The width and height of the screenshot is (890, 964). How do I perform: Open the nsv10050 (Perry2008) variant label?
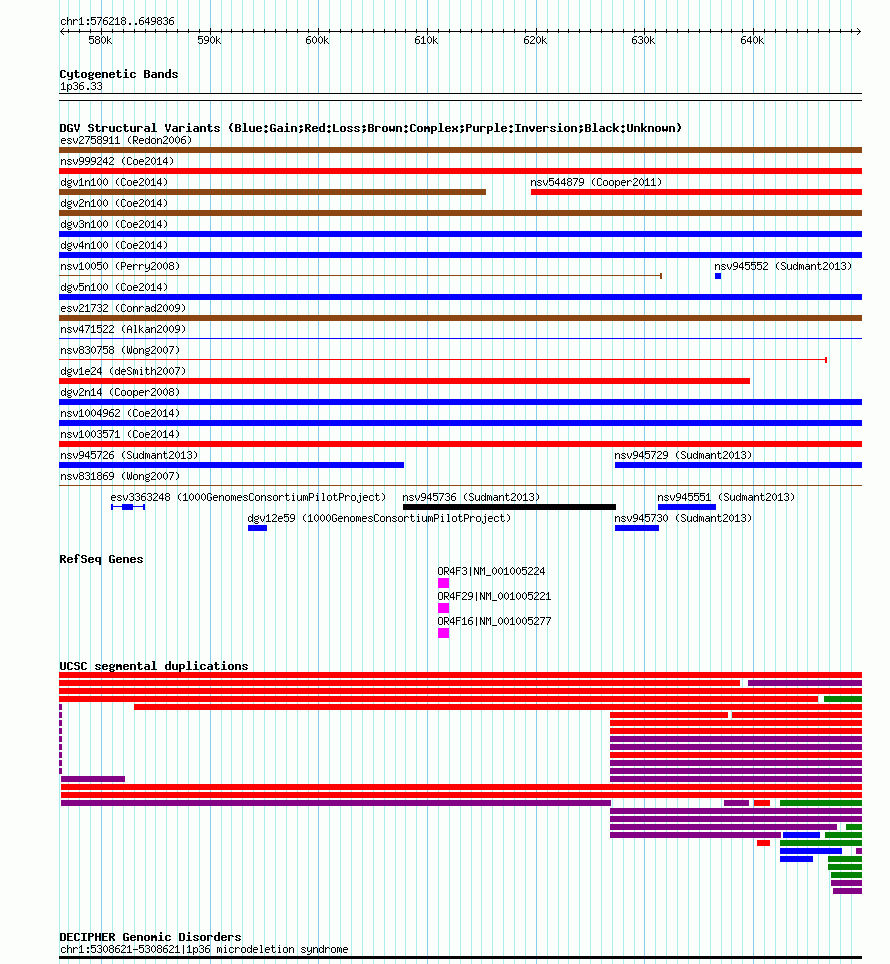[120, 266]
